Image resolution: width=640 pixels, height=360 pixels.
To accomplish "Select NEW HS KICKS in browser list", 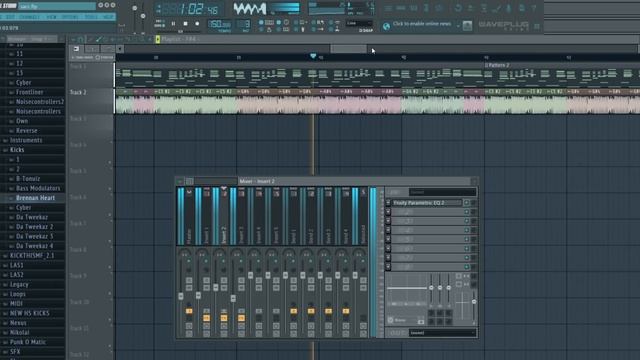I will [x=29, y=313].
